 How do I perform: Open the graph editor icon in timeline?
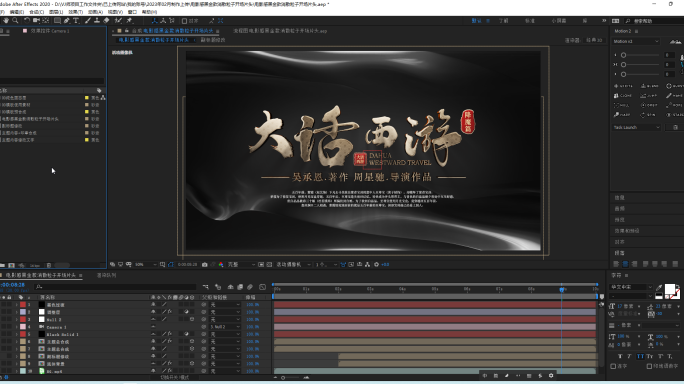tap(262, 287)
